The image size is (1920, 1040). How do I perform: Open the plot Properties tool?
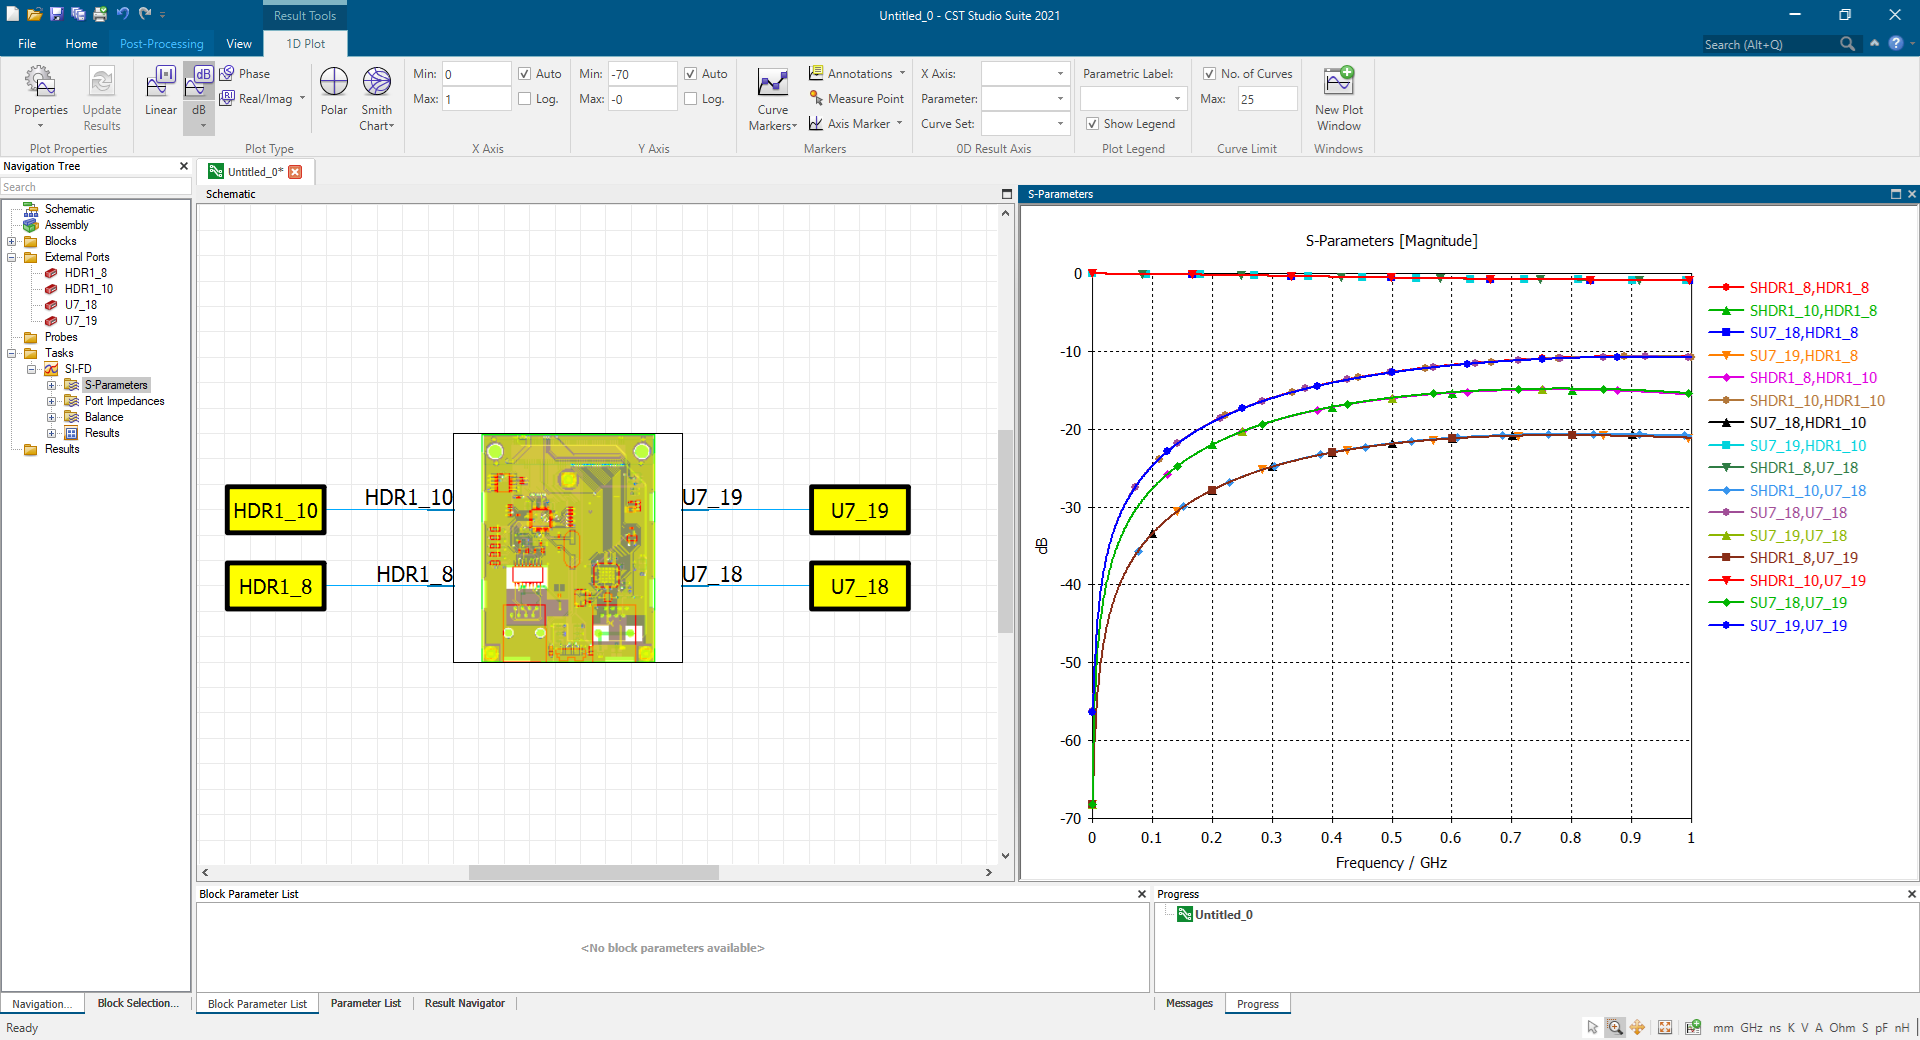coord(40,92)
